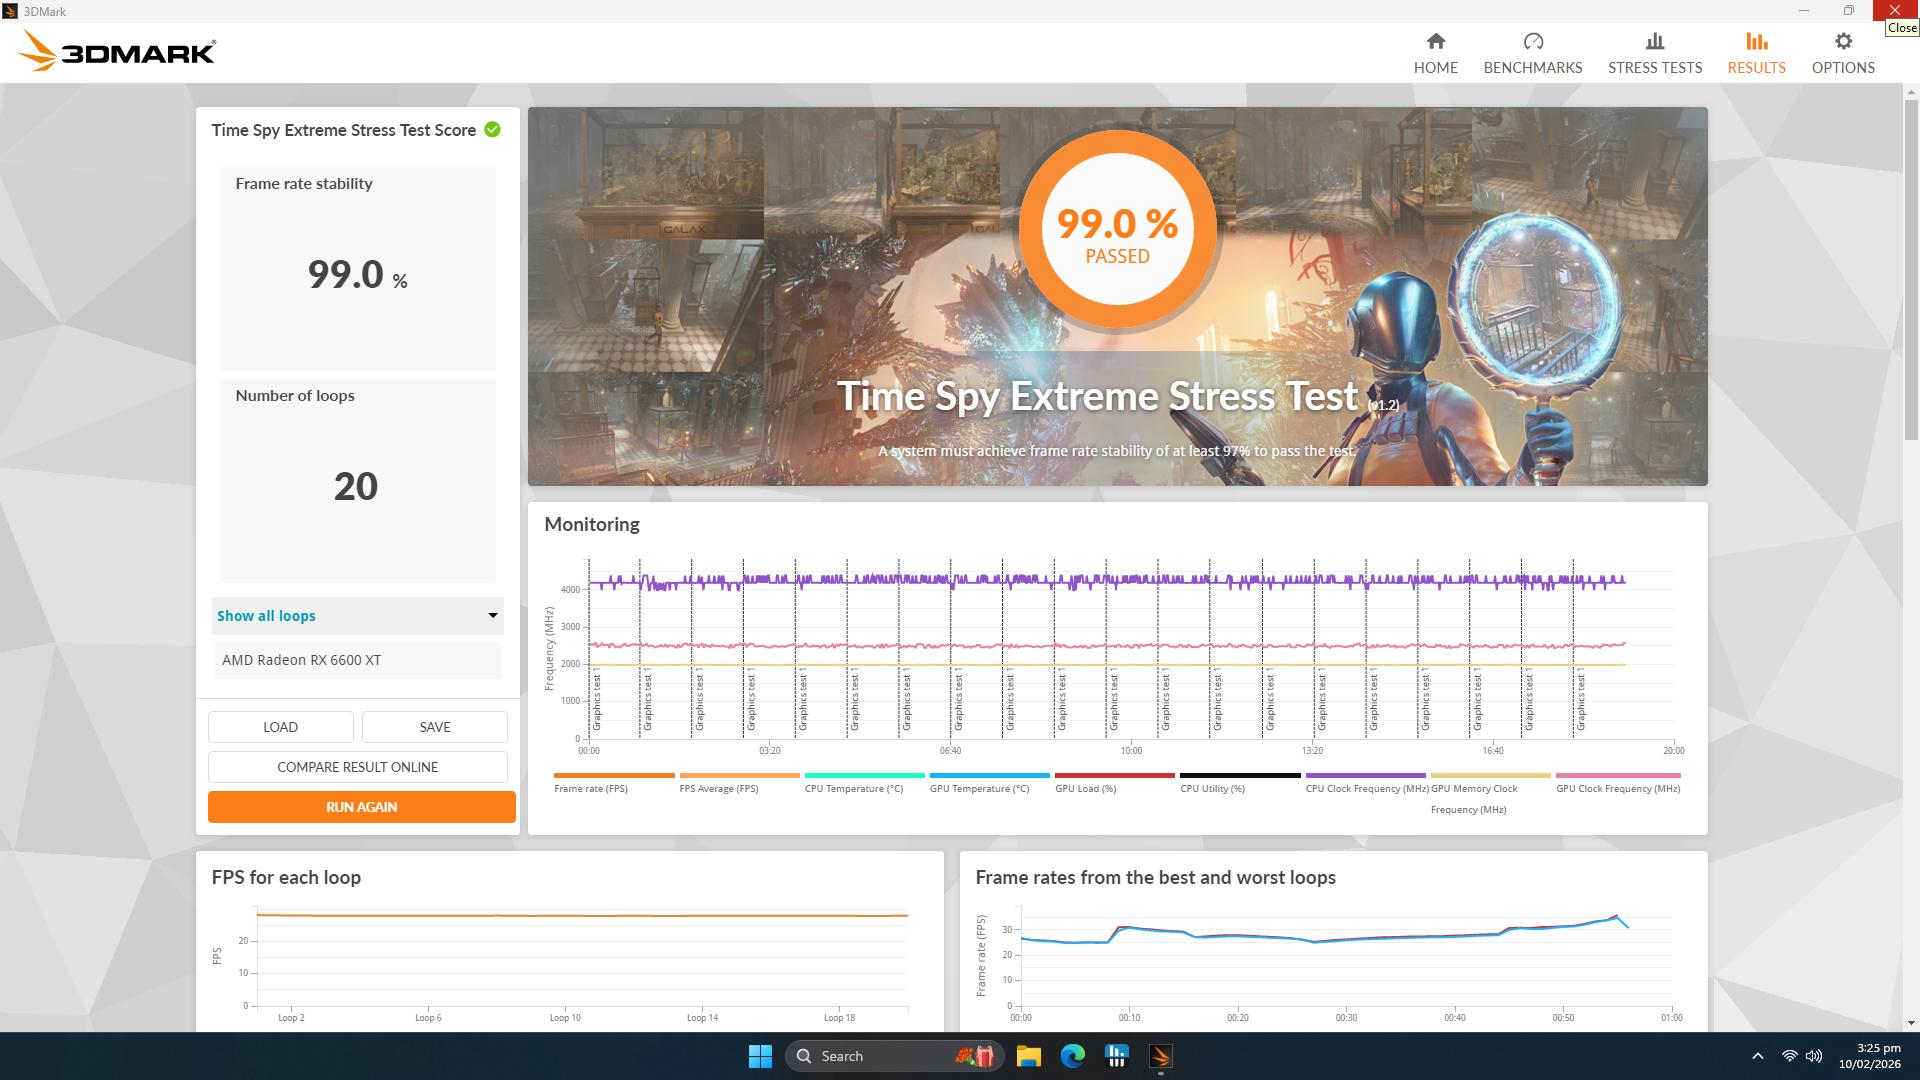Start the test with RUN AGAIN
Screen dimensions: 1920x1080
(361, 807)
